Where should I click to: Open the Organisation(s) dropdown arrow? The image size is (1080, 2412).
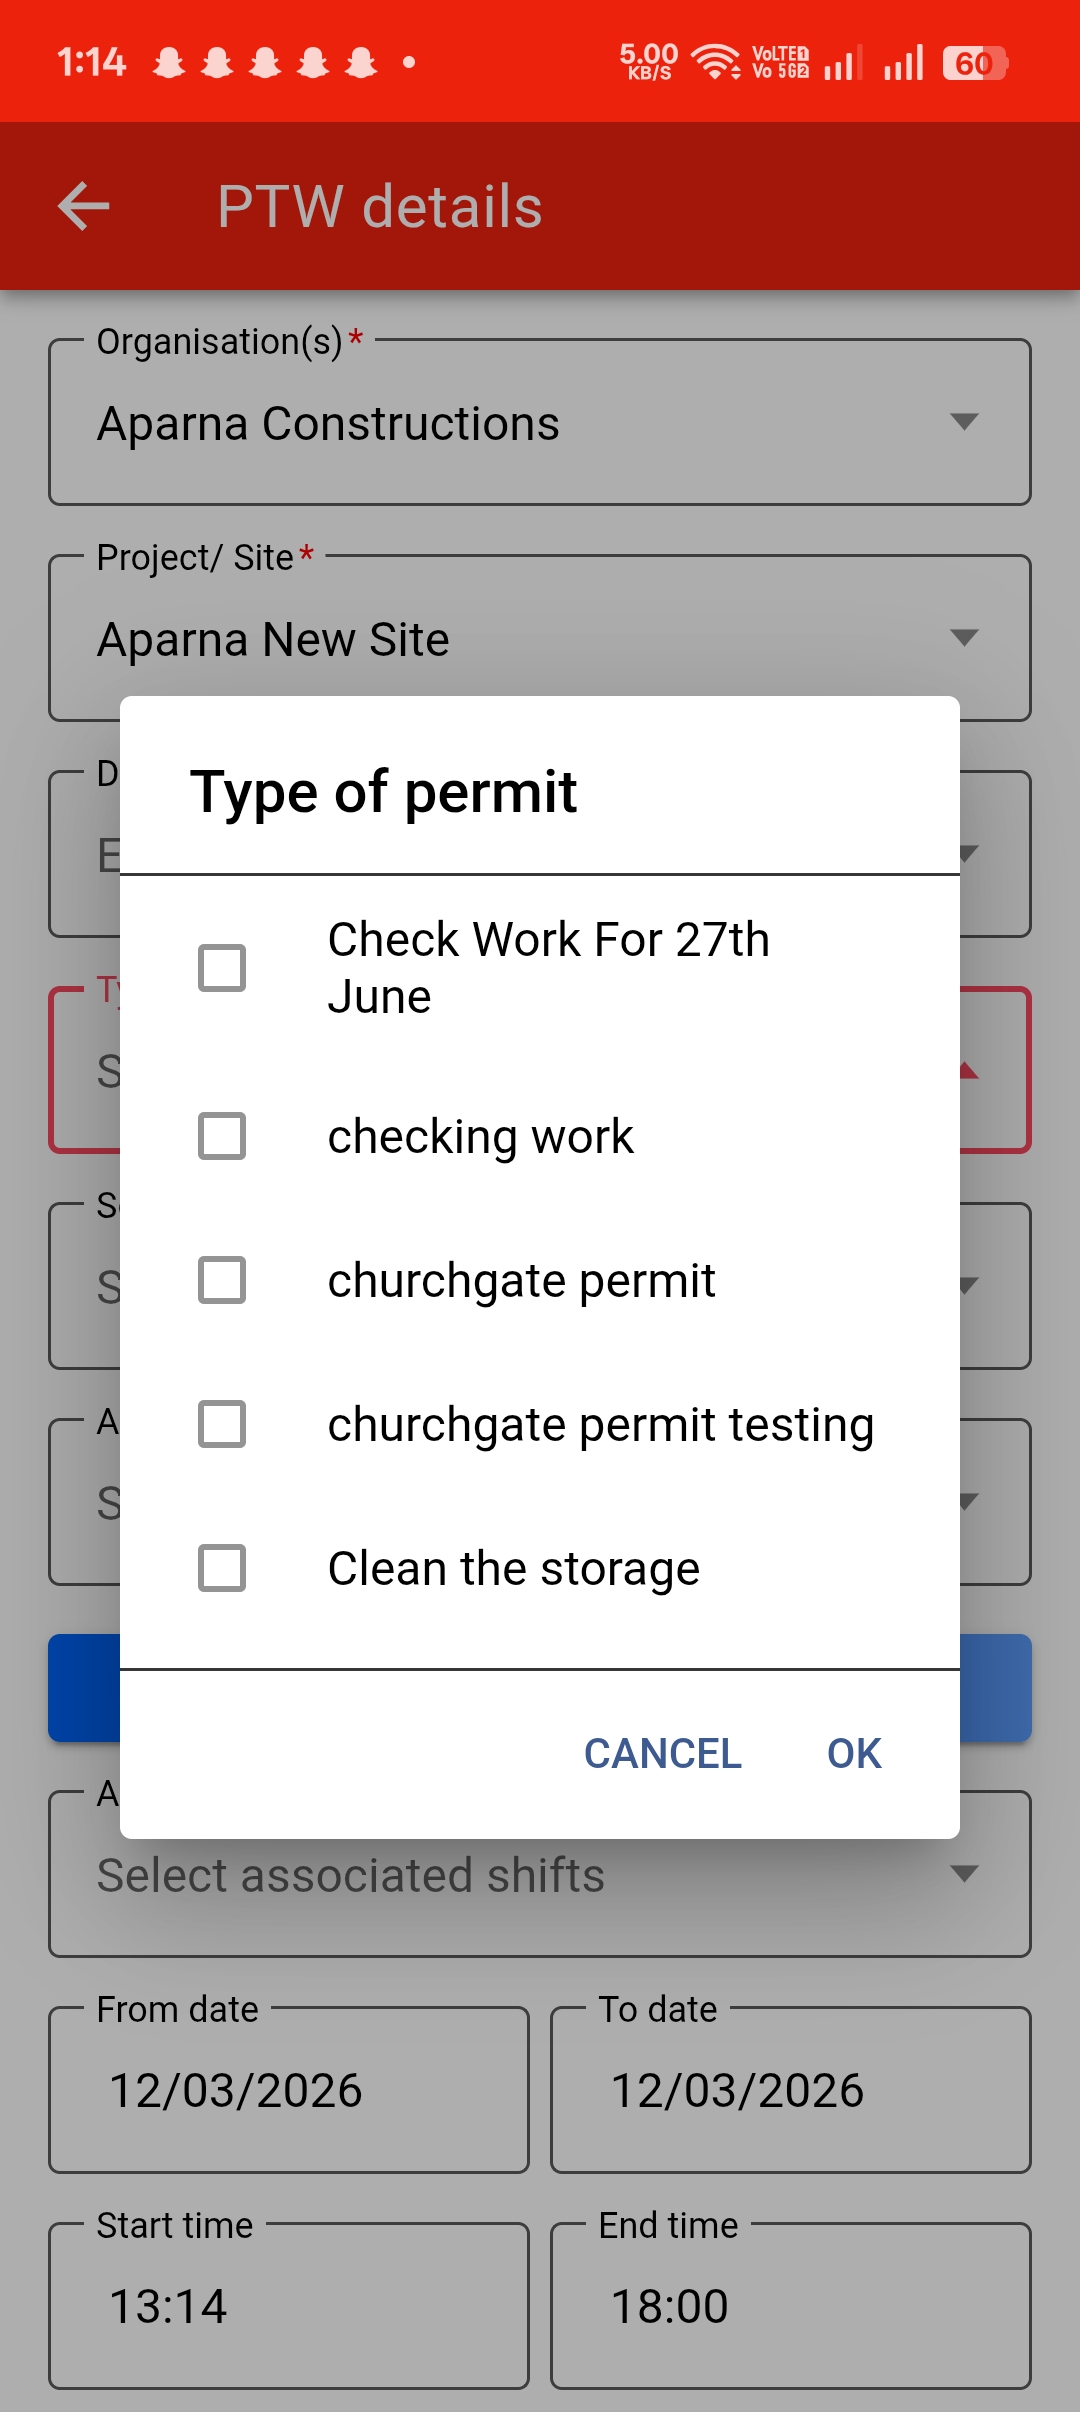[x=964, y=422]
